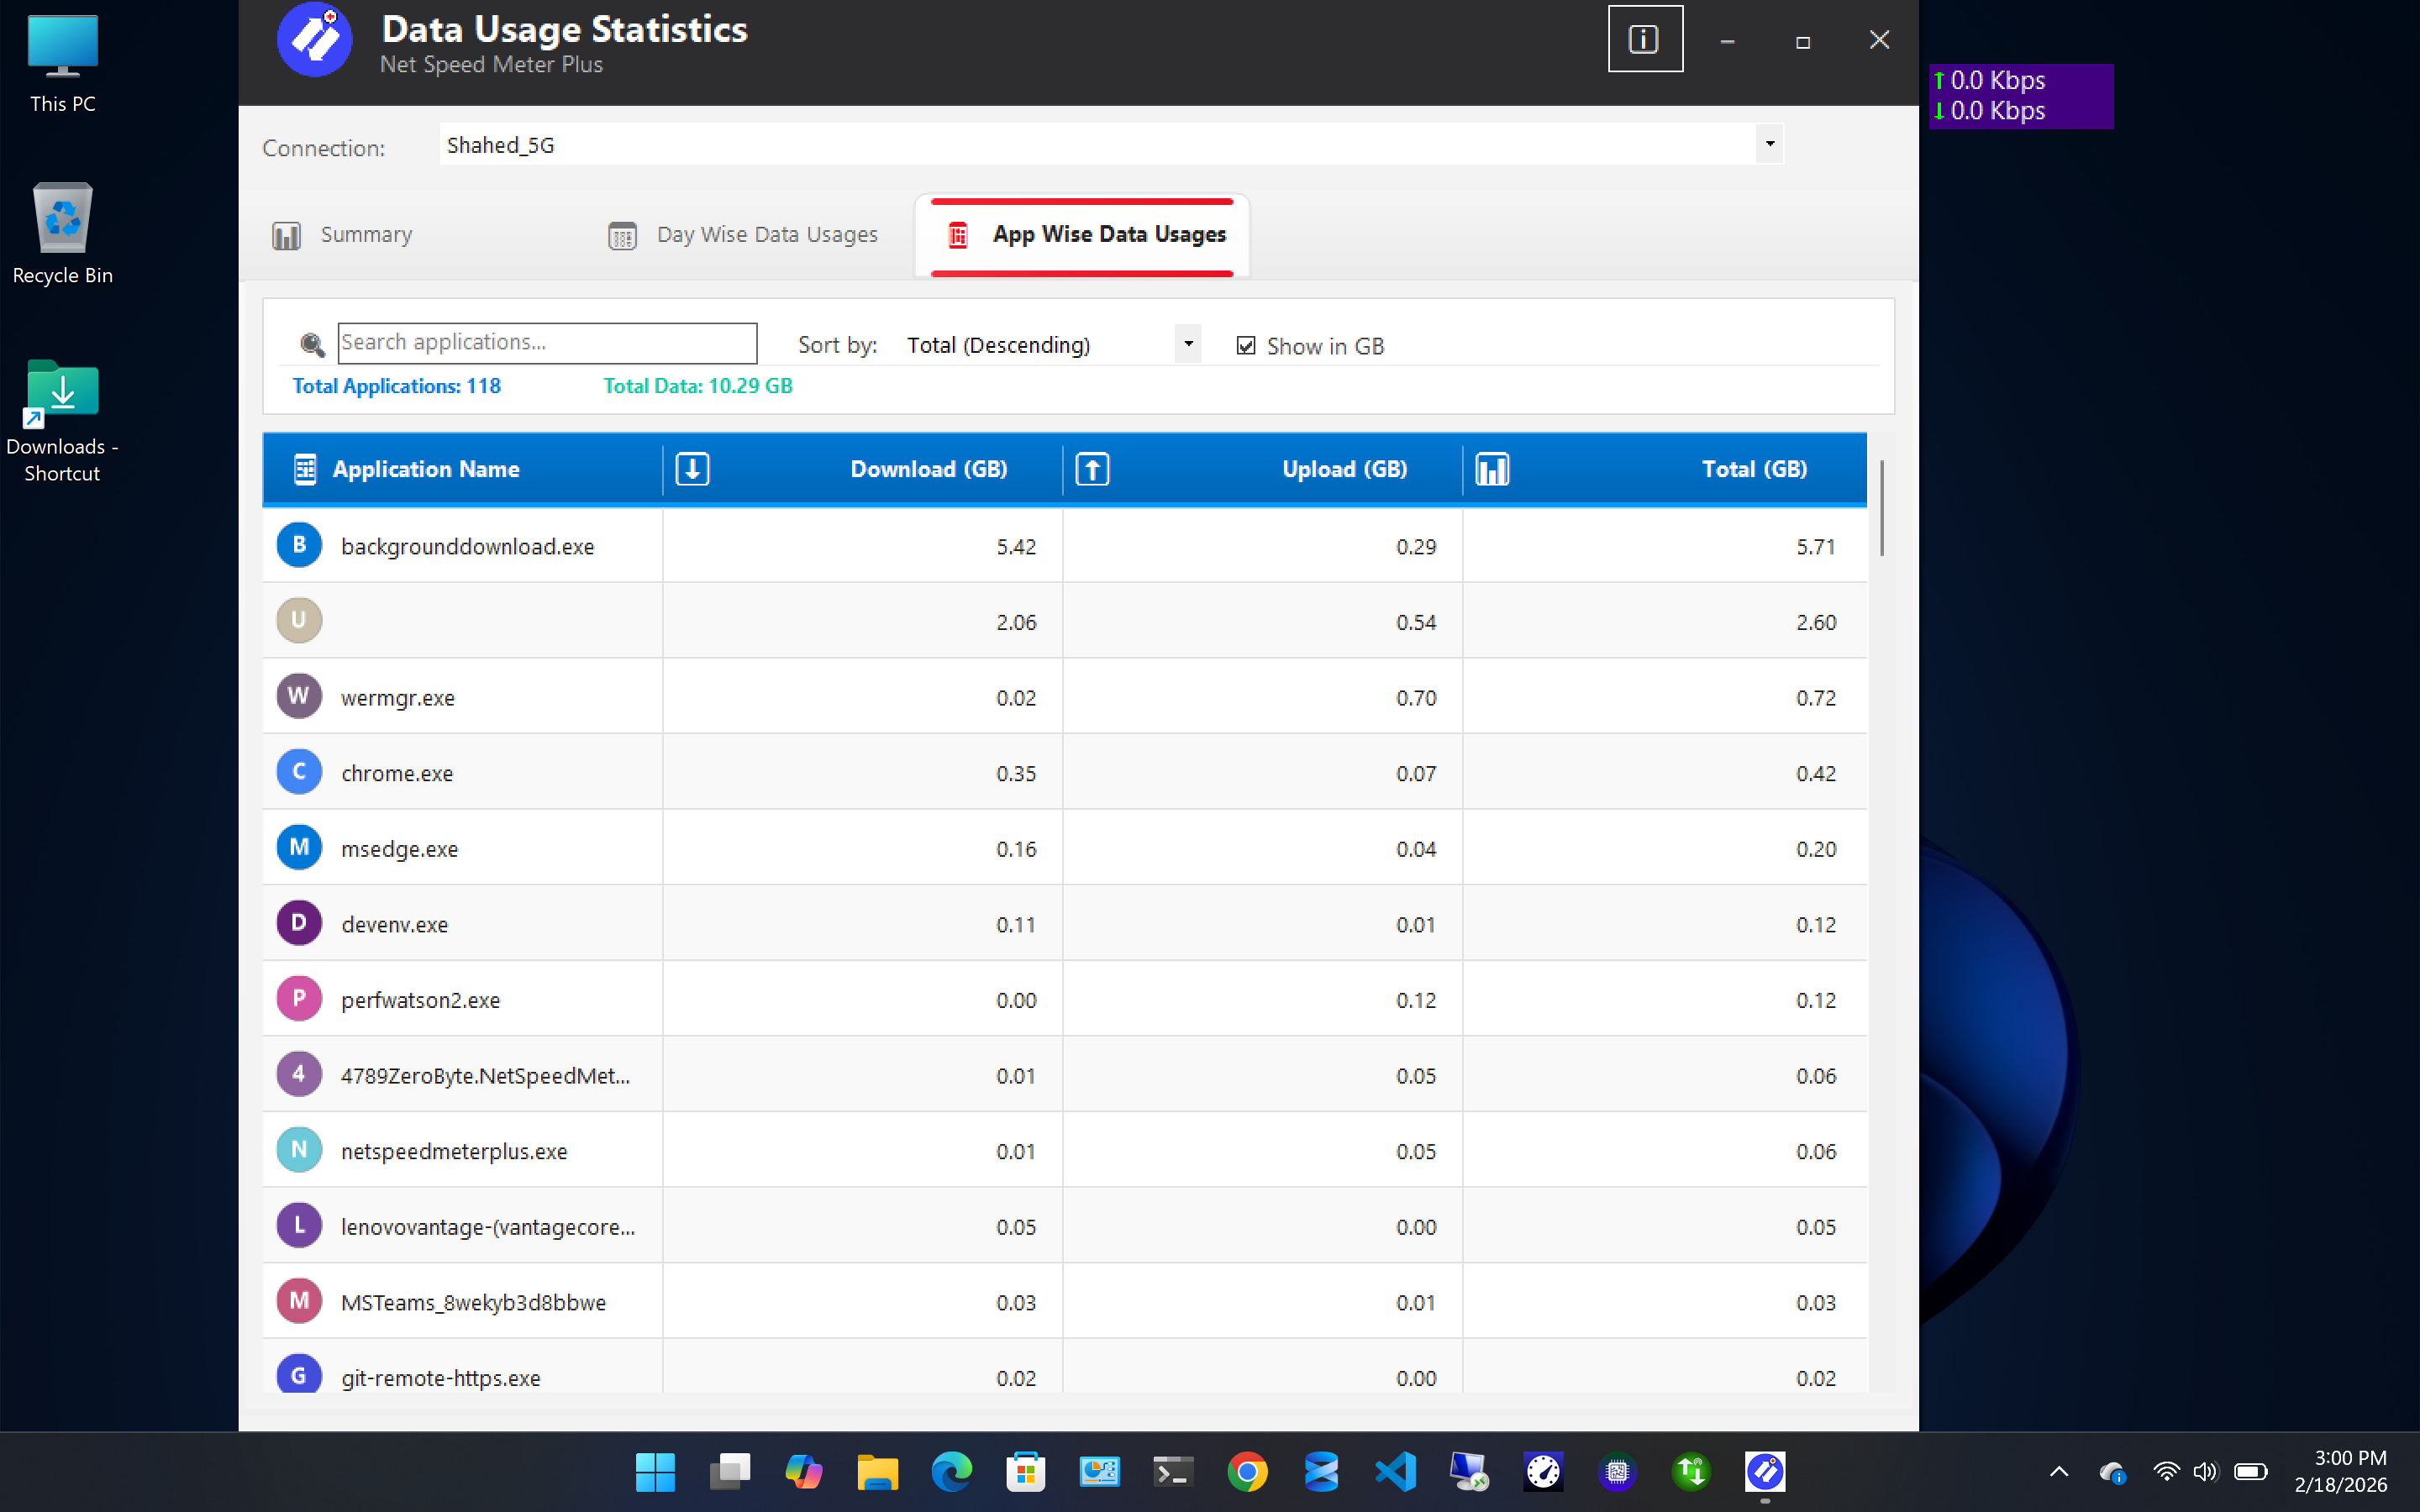The image size is (2420, 1512).
Task: Click the upload arrow icon in Upload column header
Action: click(1091, 468)
